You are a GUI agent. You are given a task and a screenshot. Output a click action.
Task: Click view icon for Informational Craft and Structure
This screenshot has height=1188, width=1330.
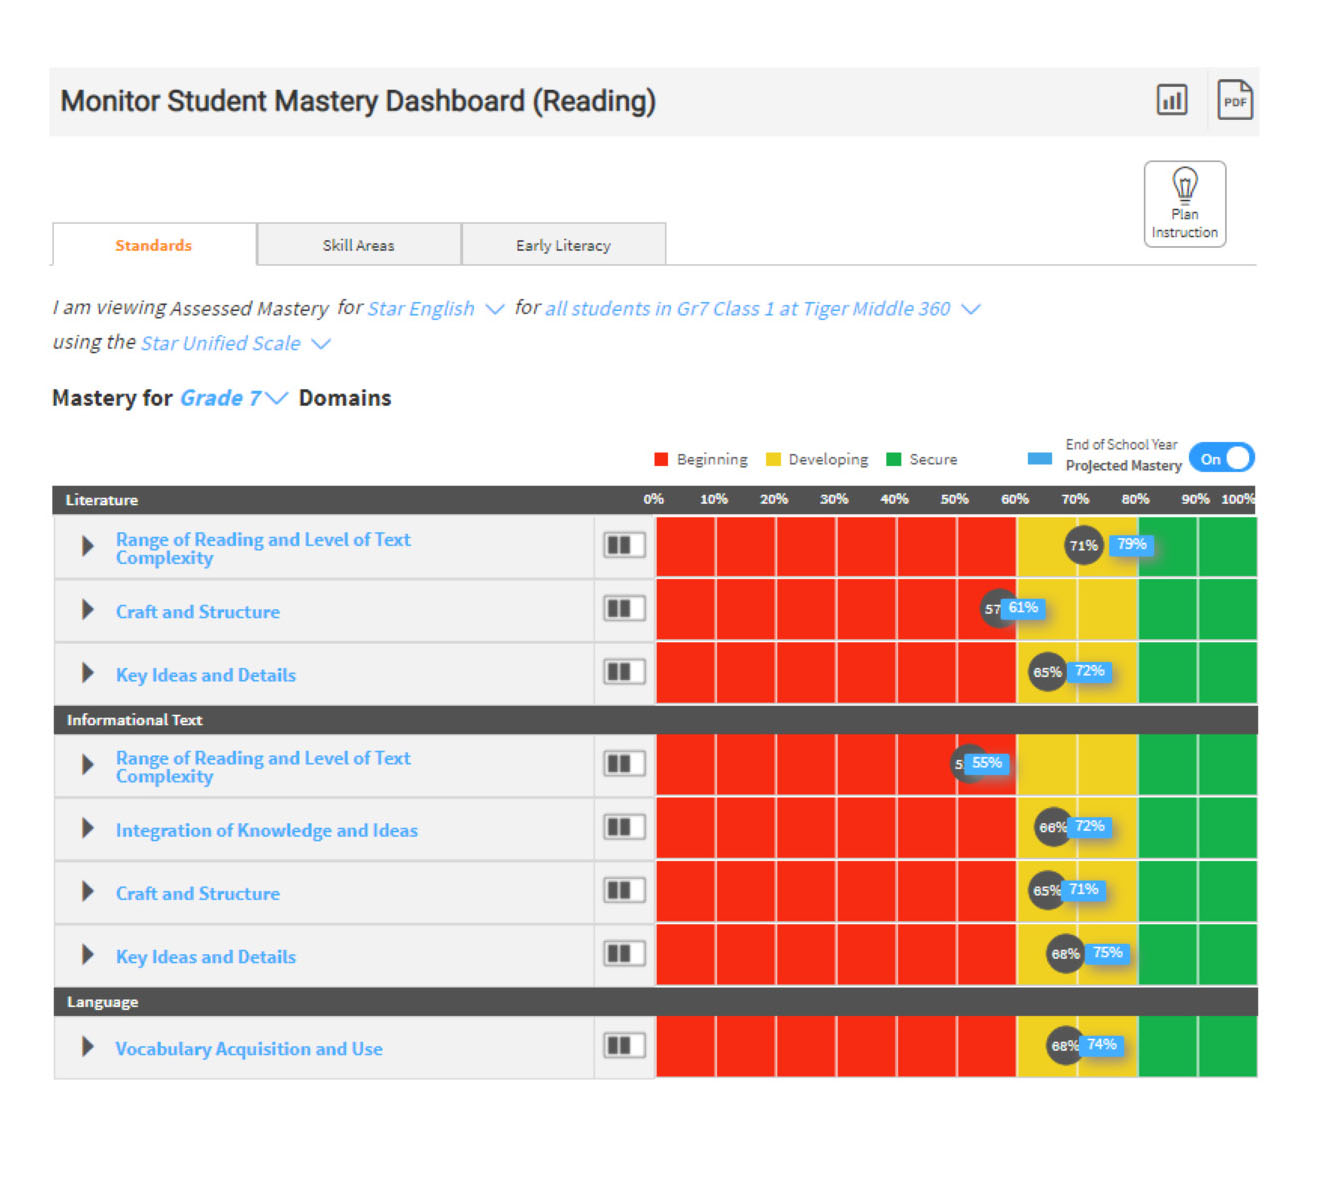(x=624, y=890)
